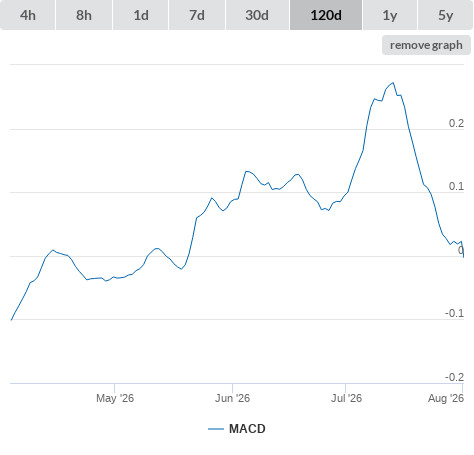The image size is (474, 455).
Task: Toggle the MACD series legend label
Action: [x=247, y=429]
